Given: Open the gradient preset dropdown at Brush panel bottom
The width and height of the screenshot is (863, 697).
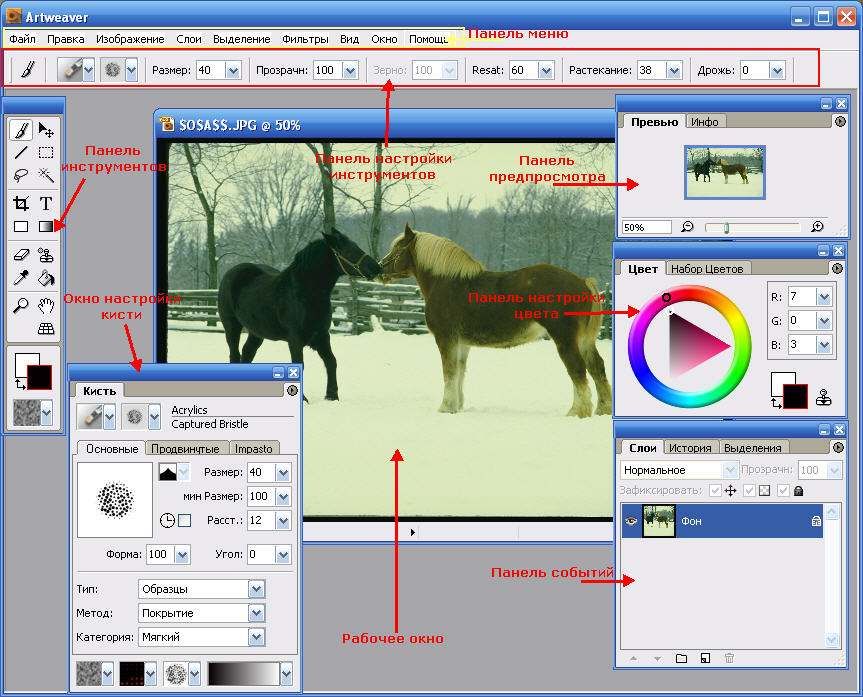Looking at the screenshot, I should point(286,673).
